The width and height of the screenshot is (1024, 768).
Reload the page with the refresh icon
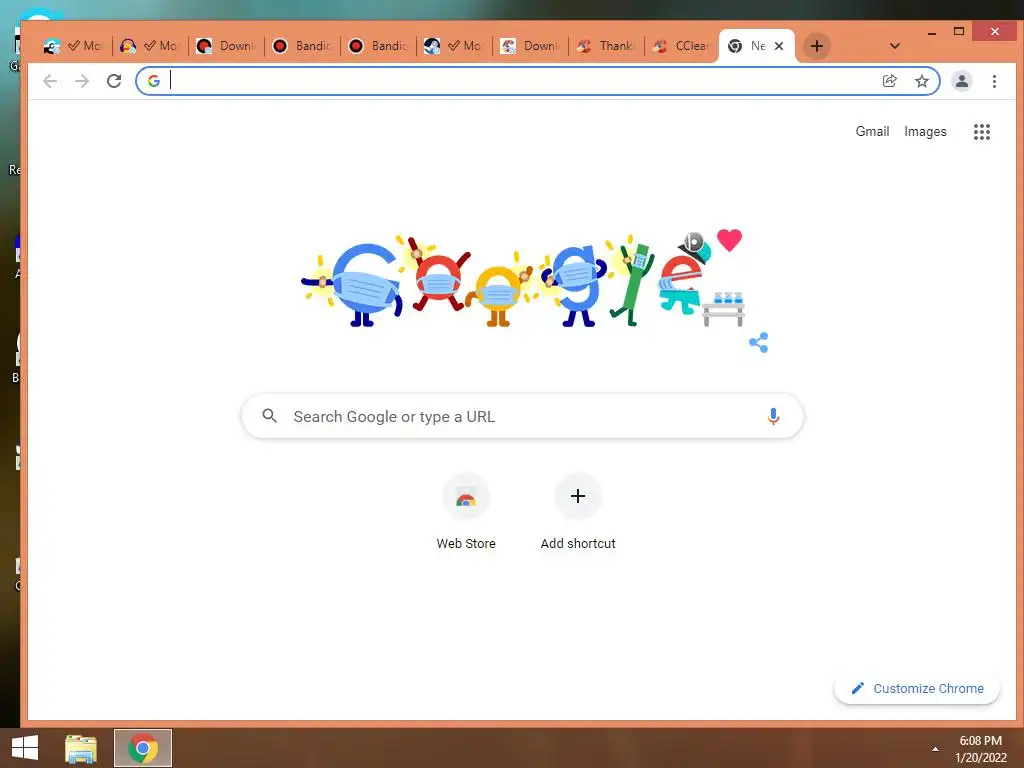coord(114,81)
